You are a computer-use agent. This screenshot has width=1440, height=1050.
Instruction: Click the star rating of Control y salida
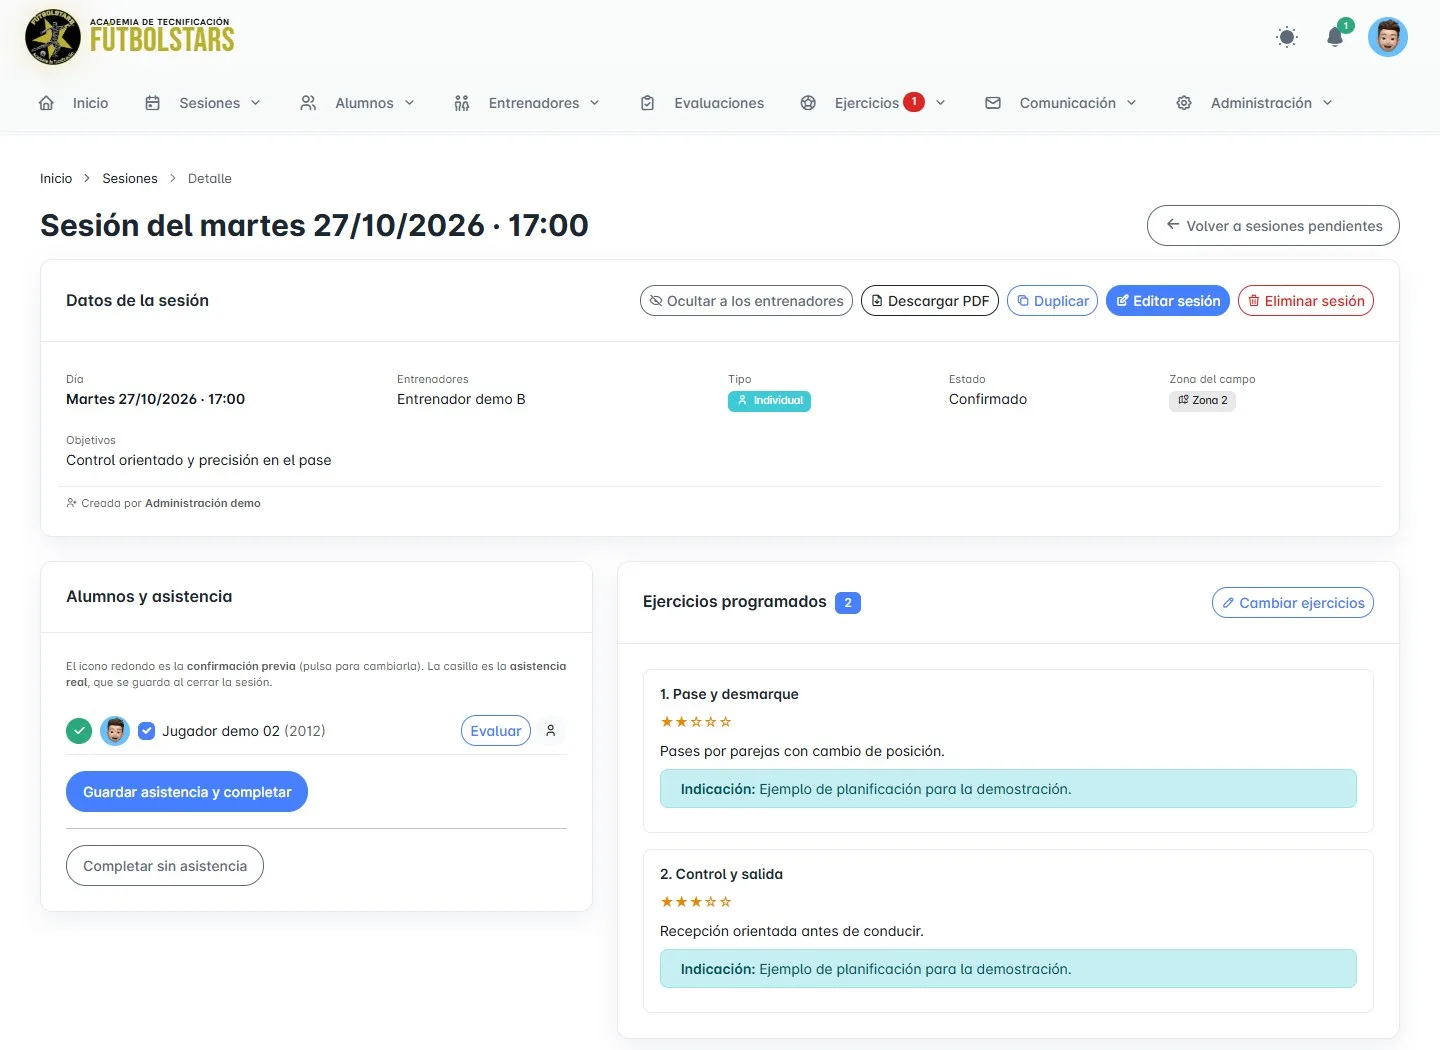[696, 902]
